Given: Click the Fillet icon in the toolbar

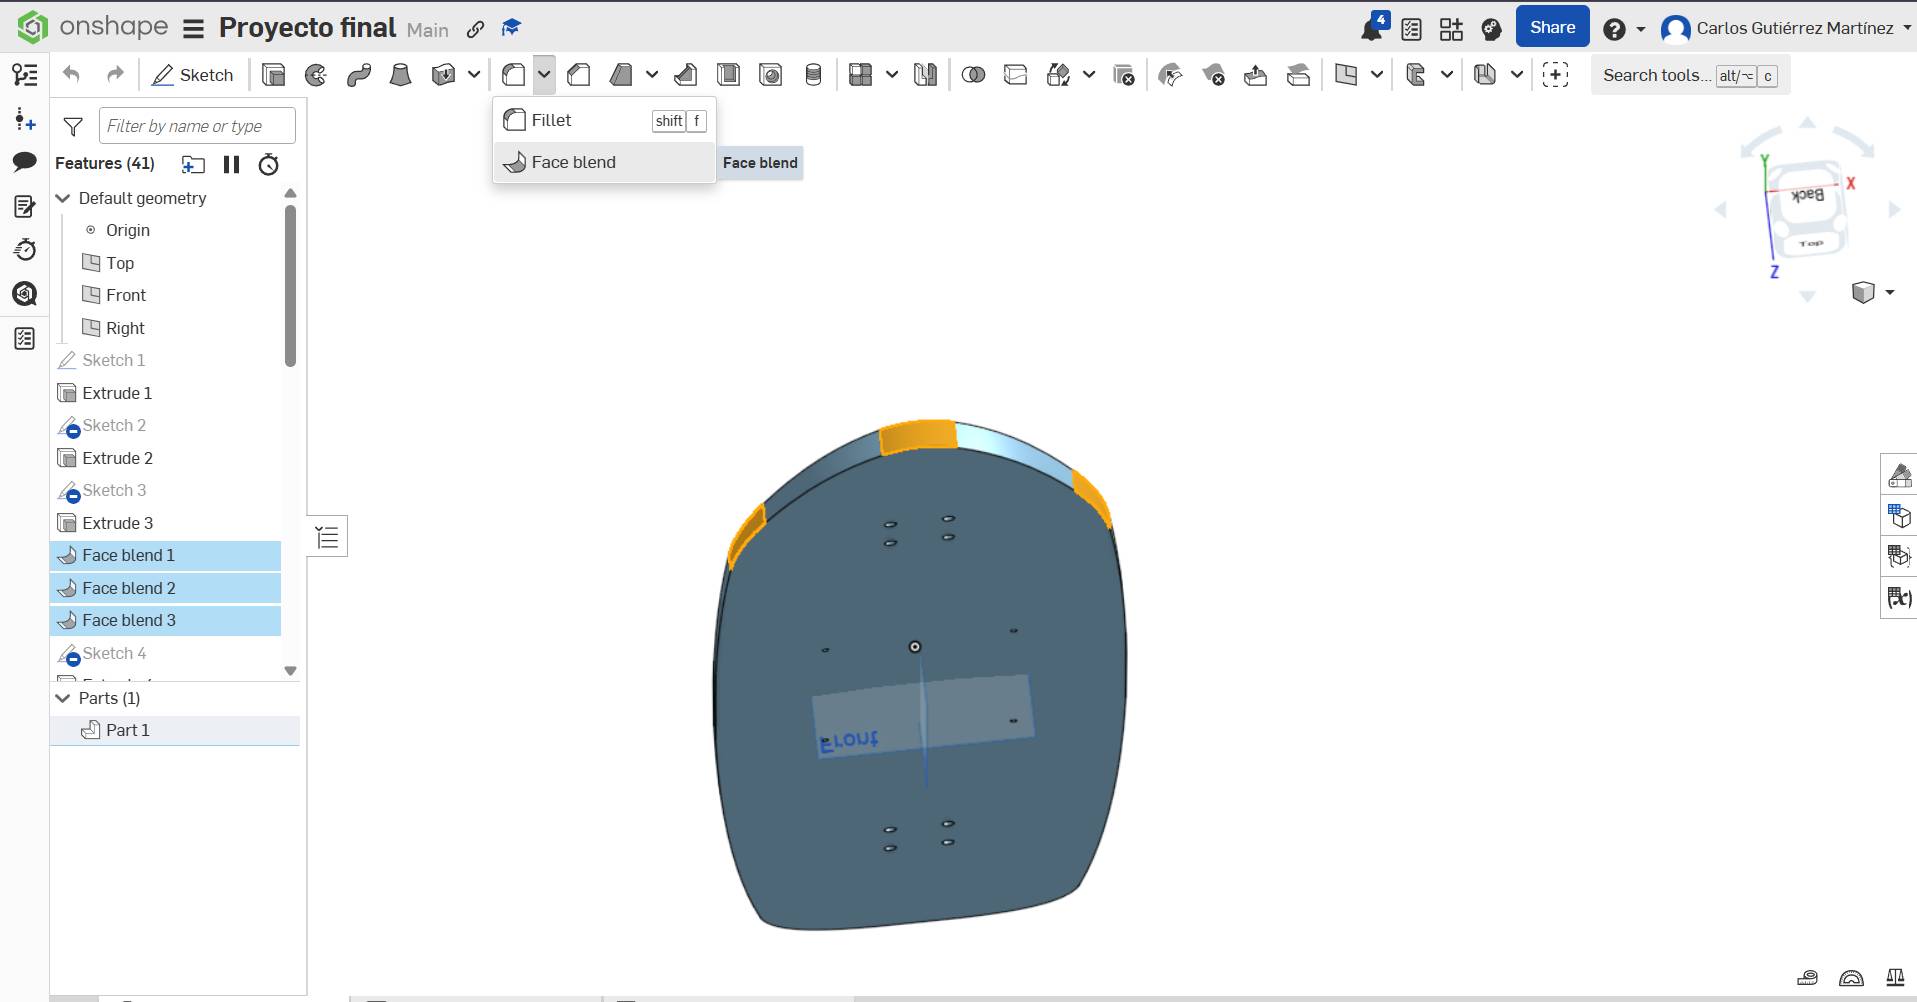Looking at the screenshot, I should click(514, 75).
